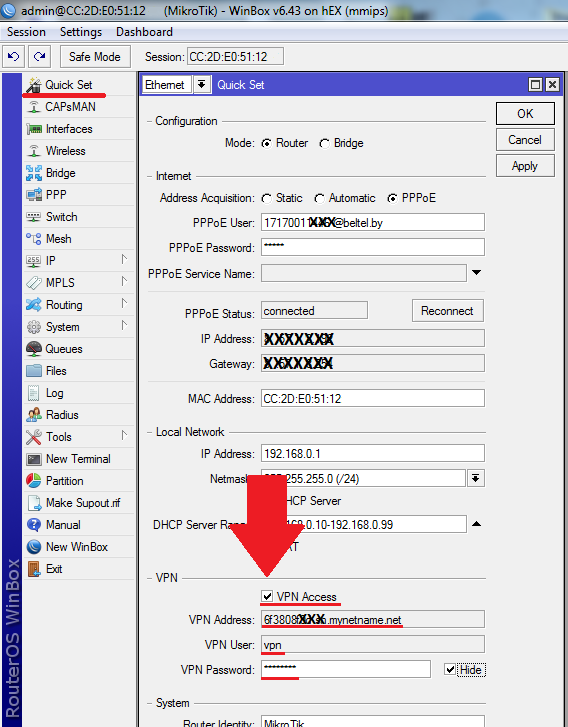Open the Partition menu icon
Image resolution: width=568 pixels, height=727 pixels.
(34, 481)
